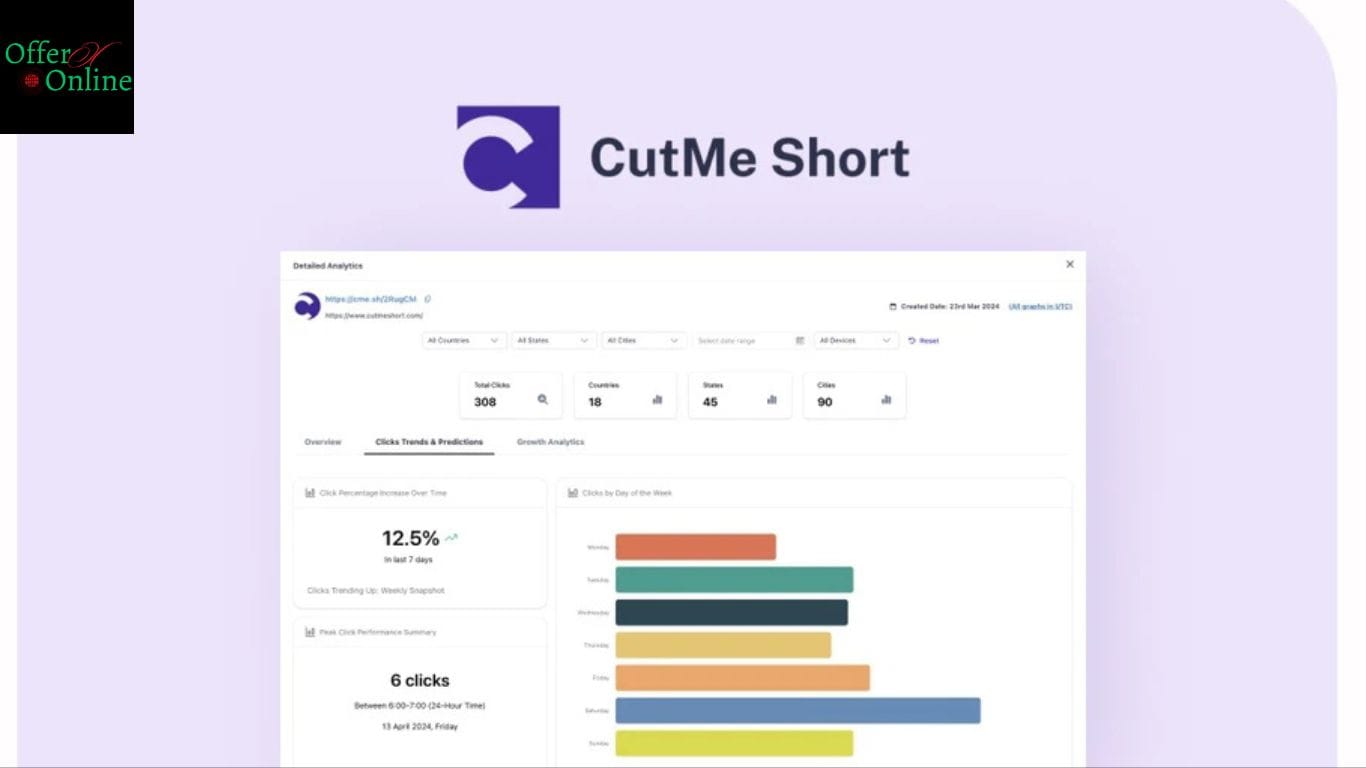The image size is (1366, 768).
Task: Select the Saturday bar in the weekly chart
Action: (795, 711)
